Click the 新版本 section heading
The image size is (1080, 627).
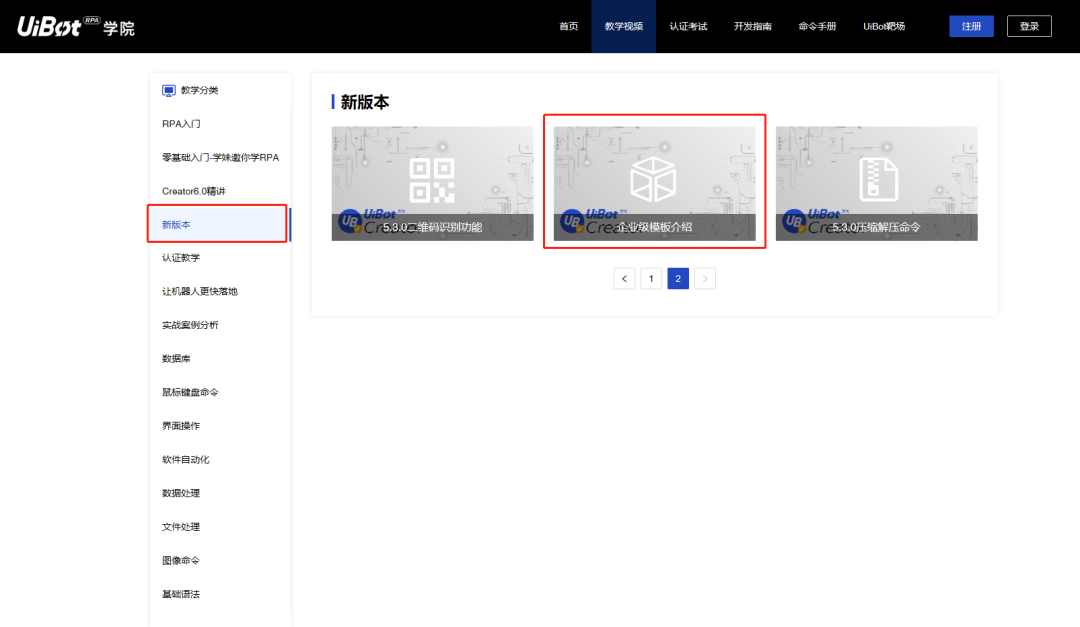click(365, 102)
